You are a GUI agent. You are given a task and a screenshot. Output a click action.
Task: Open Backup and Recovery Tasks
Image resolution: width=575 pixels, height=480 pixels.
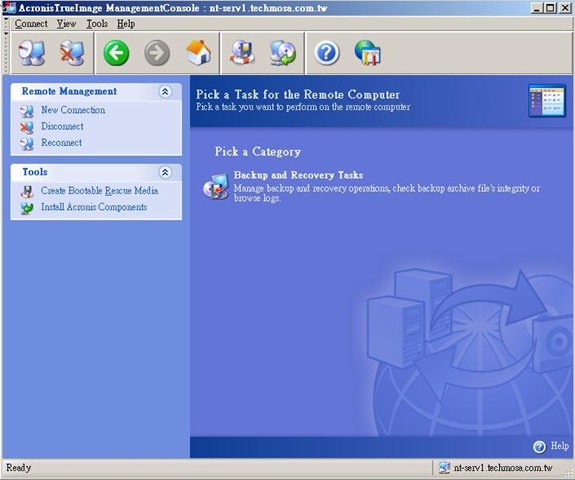tap(299, 175)
